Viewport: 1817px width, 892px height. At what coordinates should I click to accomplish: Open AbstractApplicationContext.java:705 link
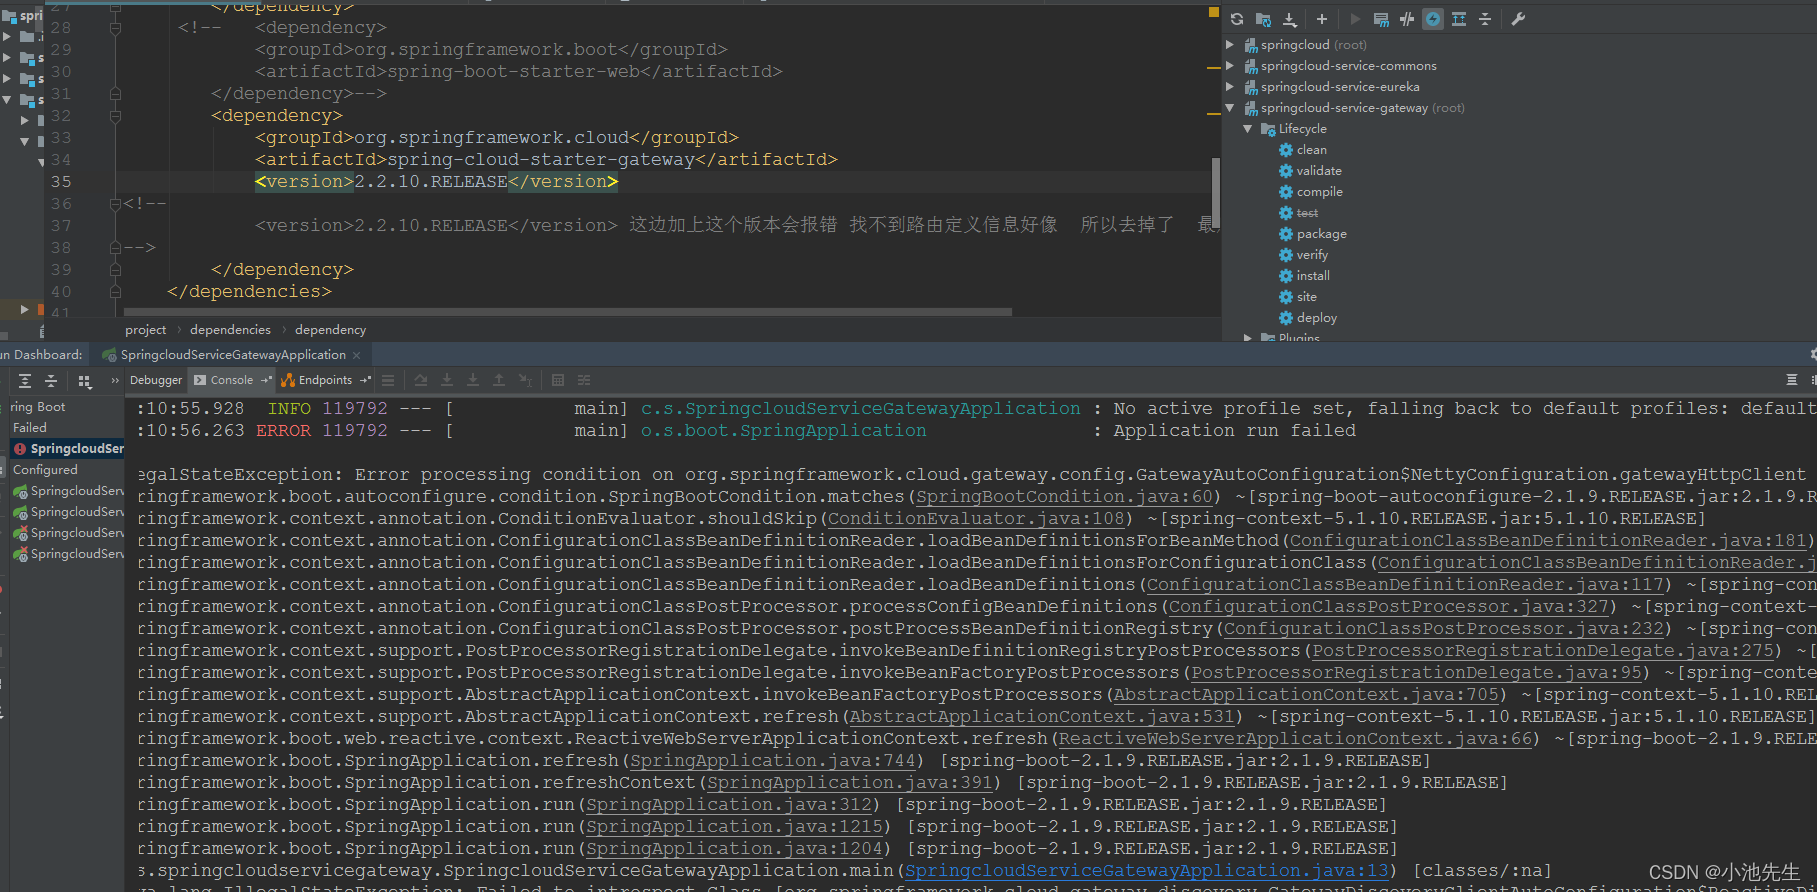1307,695
